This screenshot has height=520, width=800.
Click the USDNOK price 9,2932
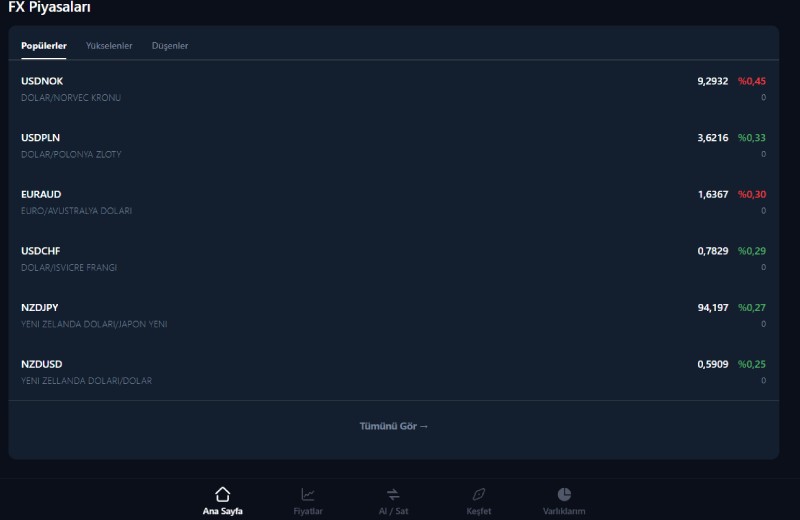(712, 81)
